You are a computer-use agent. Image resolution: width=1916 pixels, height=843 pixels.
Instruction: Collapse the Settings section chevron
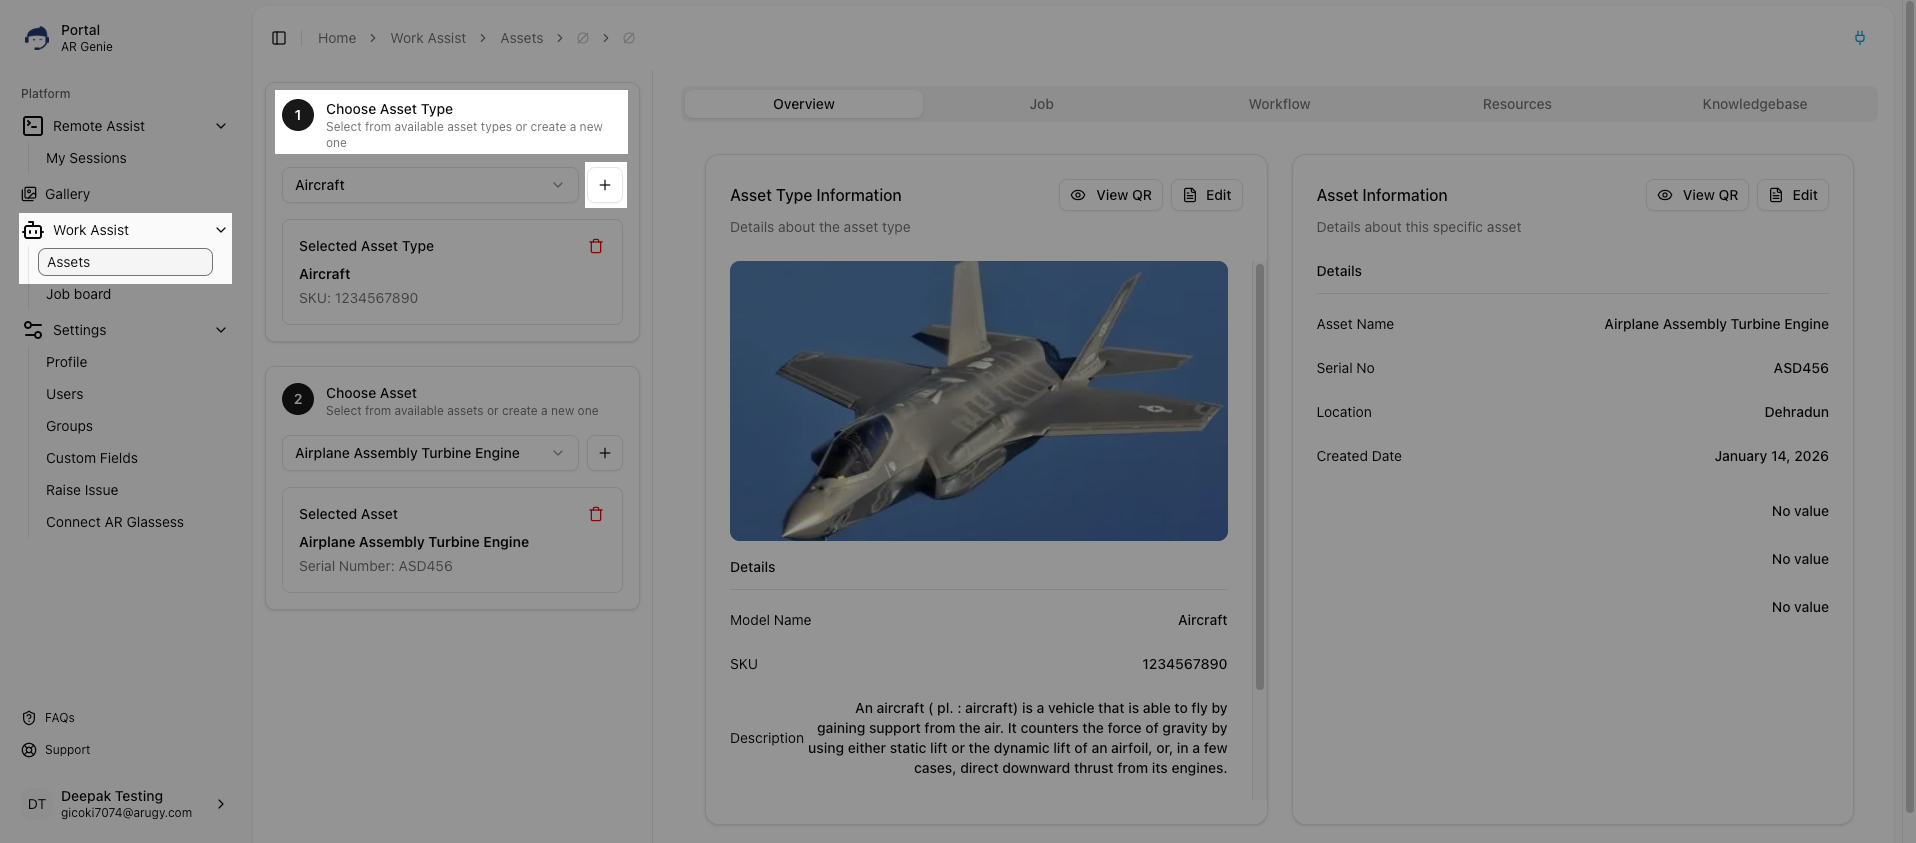(x=221, y=330)
